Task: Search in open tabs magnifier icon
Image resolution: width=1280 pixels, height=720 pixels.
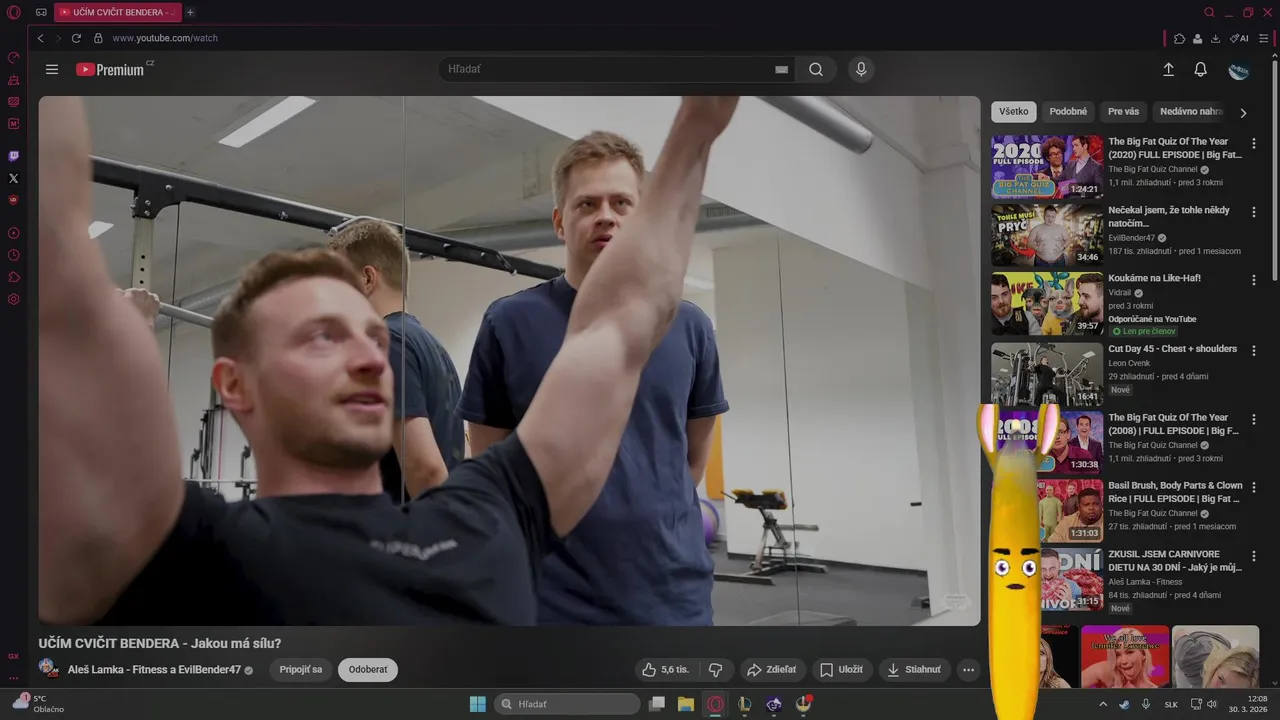Action: [x=1209, y=12]
